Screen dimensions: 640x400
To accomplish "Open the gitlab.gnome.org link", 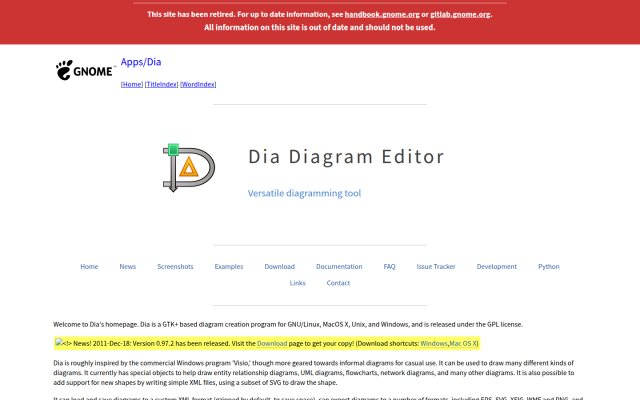I will [x=460, y=14].
